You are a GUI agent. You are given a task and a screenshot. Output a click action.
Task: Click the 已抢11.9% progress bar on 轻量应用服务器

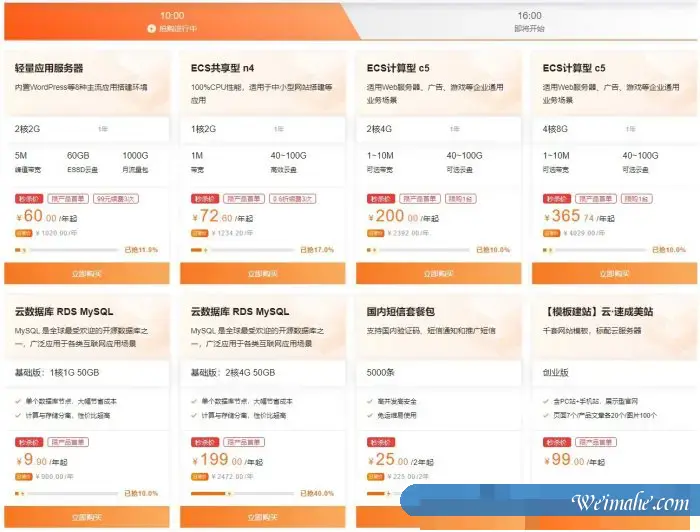pyautogui.click(x=66, y=250)
